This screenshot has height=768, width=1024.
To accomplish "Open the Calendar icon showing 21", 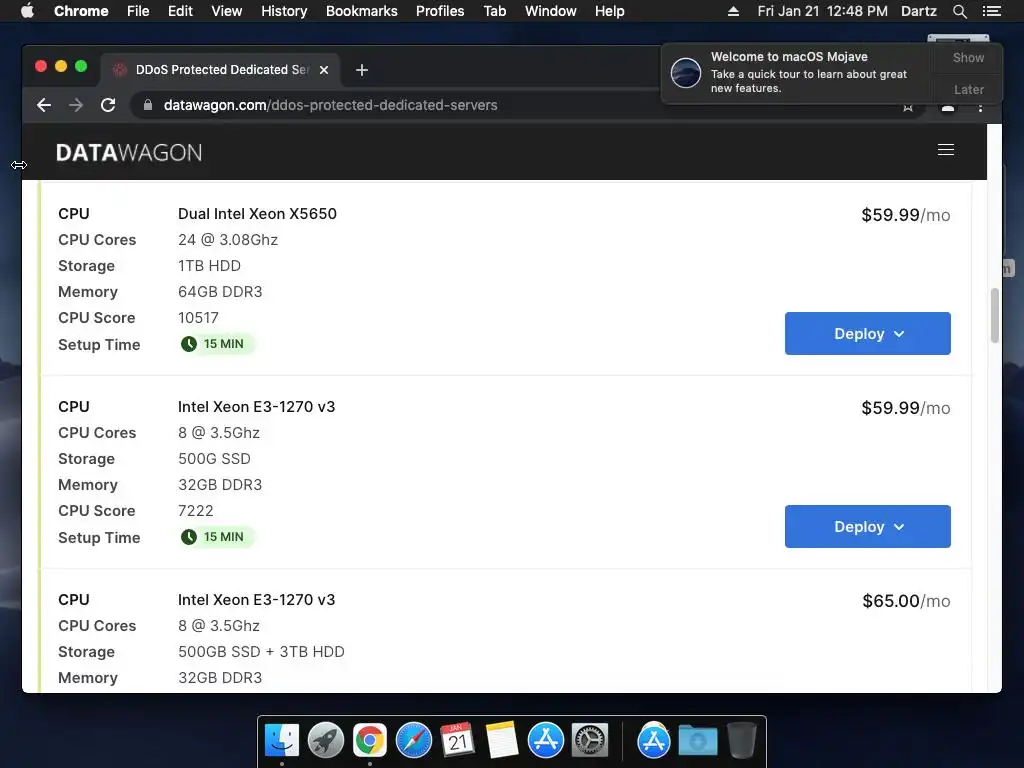I will [x=457, y=741].
